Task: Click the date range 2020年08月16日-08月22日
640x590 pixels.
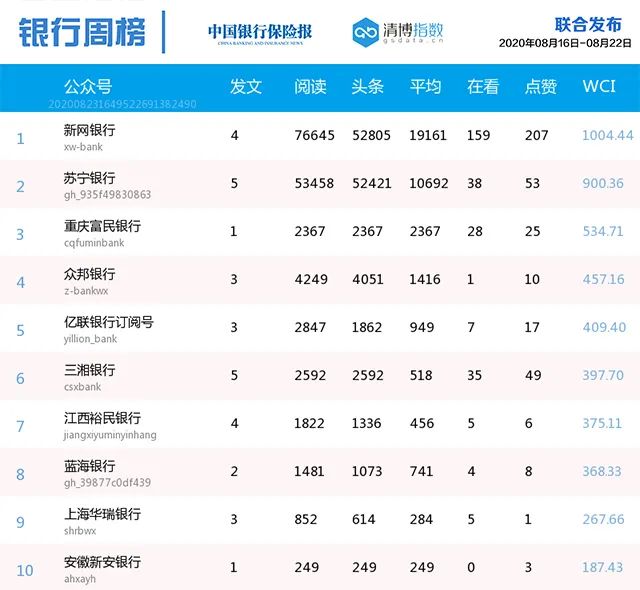Action: 565,43
